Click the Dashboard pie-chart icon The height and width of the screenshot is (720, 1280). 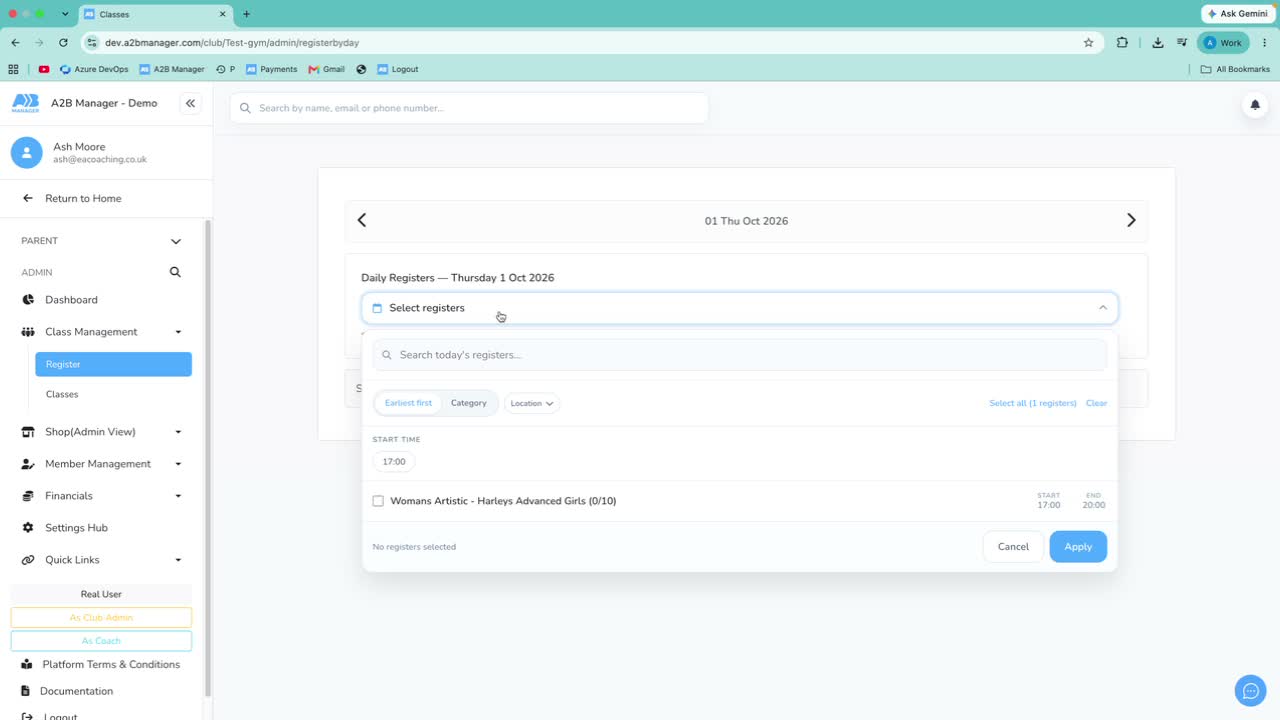(x=28, y=300)
